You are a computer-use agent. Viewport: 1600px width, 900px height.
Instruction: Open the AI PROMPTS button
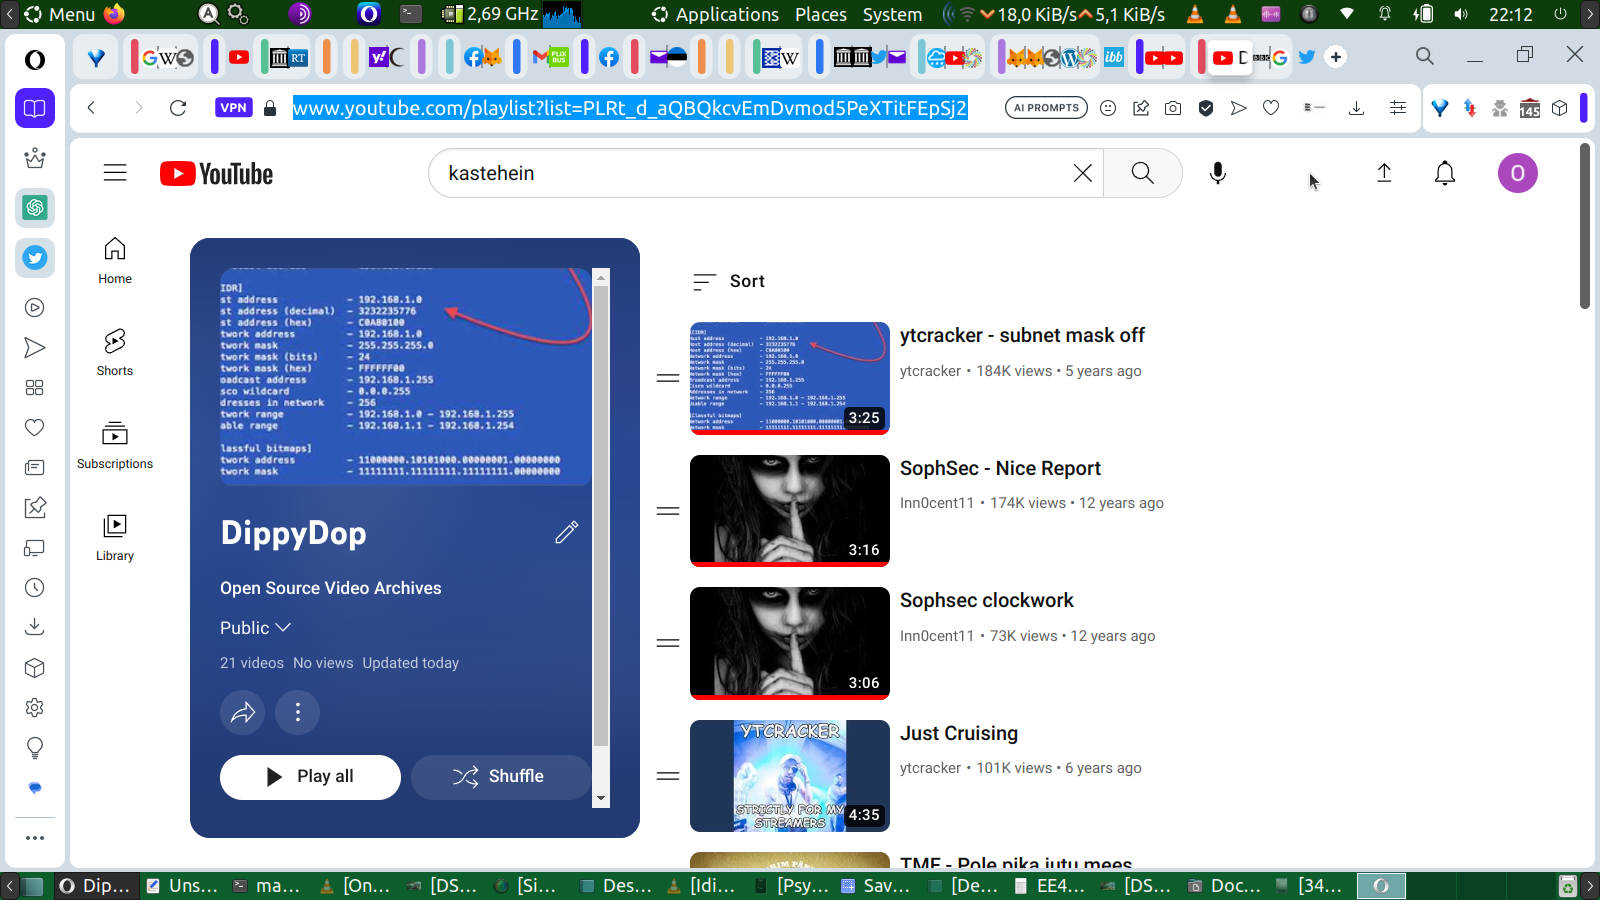point(1046,108)
